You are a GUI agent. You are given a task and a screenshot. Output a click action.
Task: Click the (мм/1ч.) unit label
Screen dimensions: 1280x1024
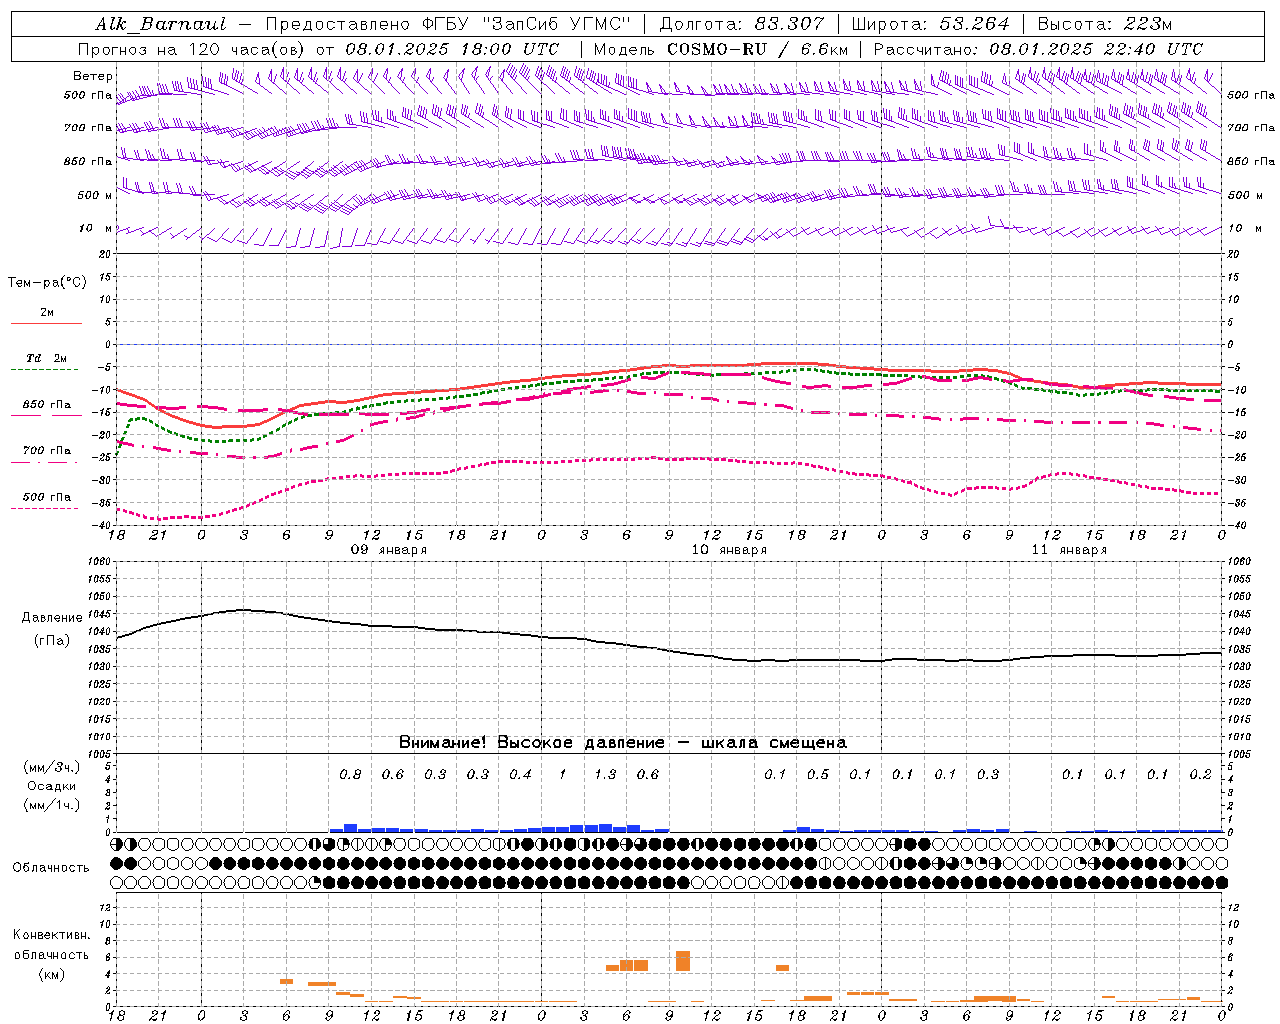click(x=51, y=805)
